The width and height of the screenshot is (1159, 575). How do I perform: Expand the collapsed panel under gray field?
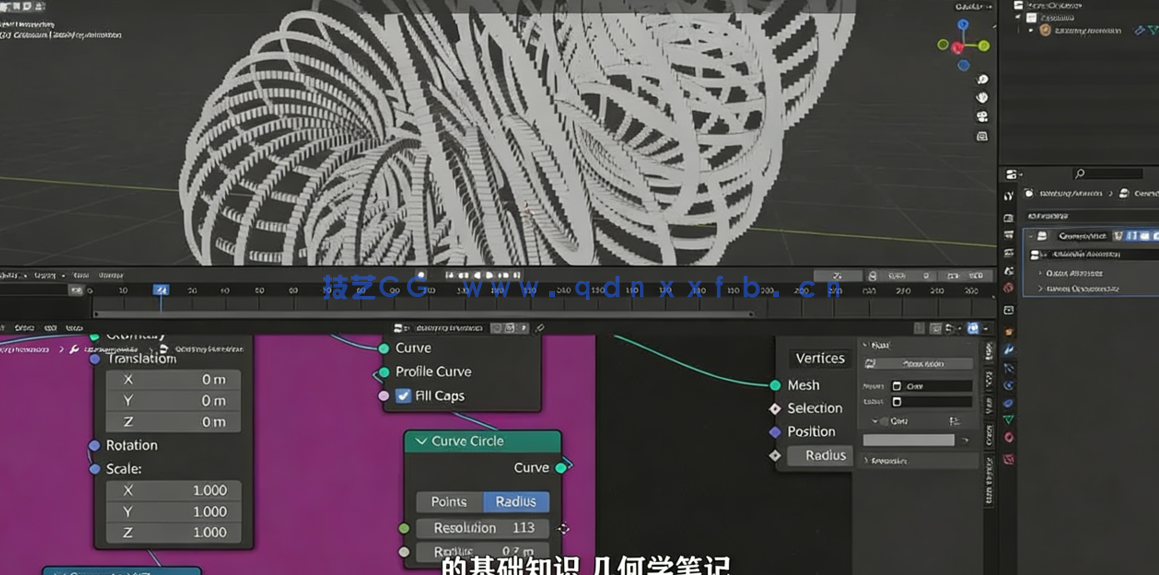pos(867,460)
